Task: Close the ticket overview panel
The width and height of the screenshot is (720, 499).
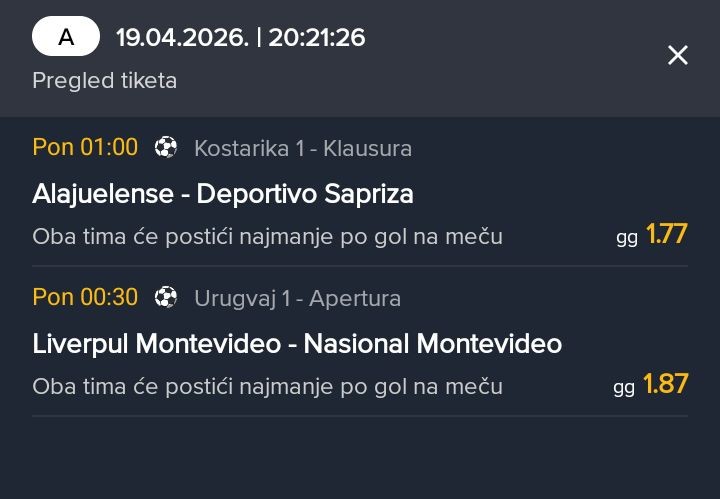Action: point(678,56)
